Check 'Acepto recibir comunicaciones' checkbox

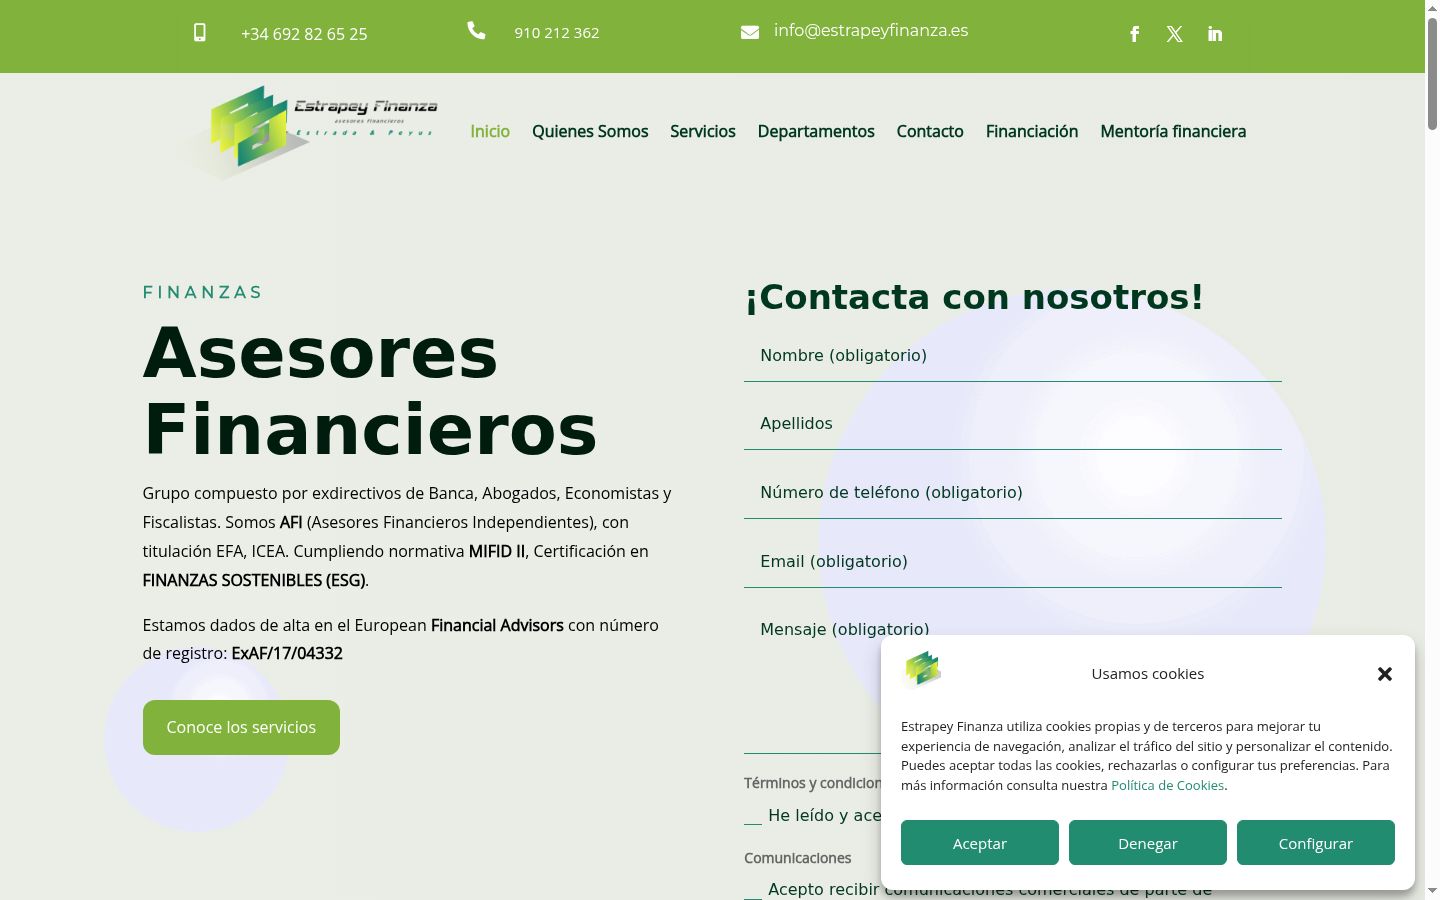point(753,890)
